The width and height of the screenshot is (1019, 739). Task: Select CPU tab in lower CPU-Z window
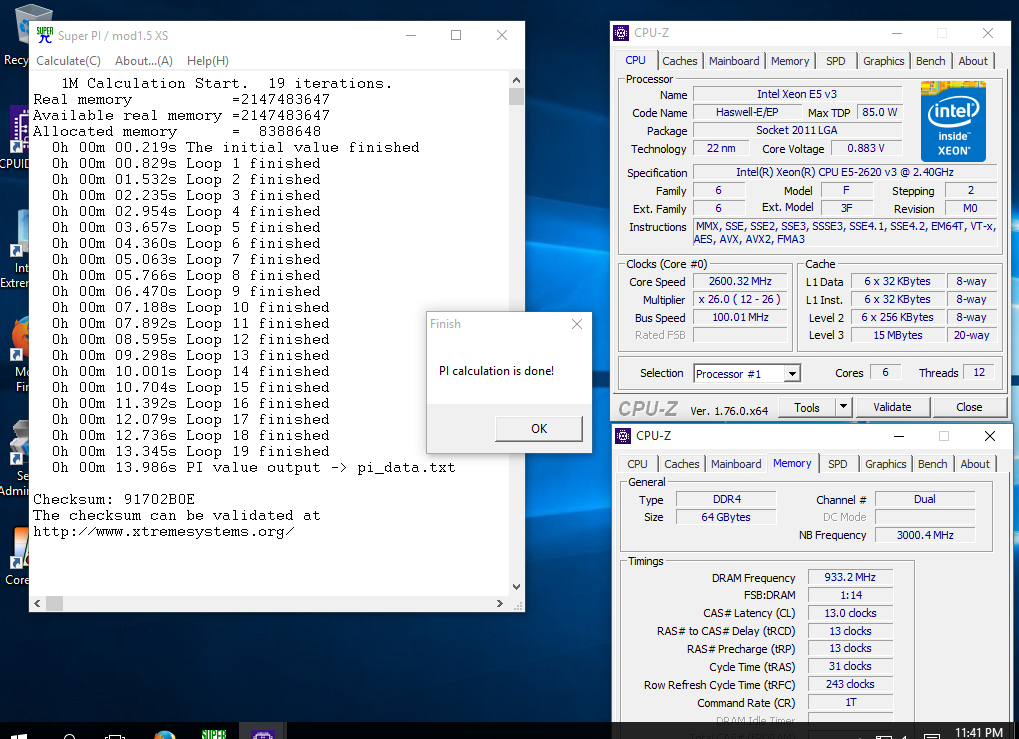(637, 464)
